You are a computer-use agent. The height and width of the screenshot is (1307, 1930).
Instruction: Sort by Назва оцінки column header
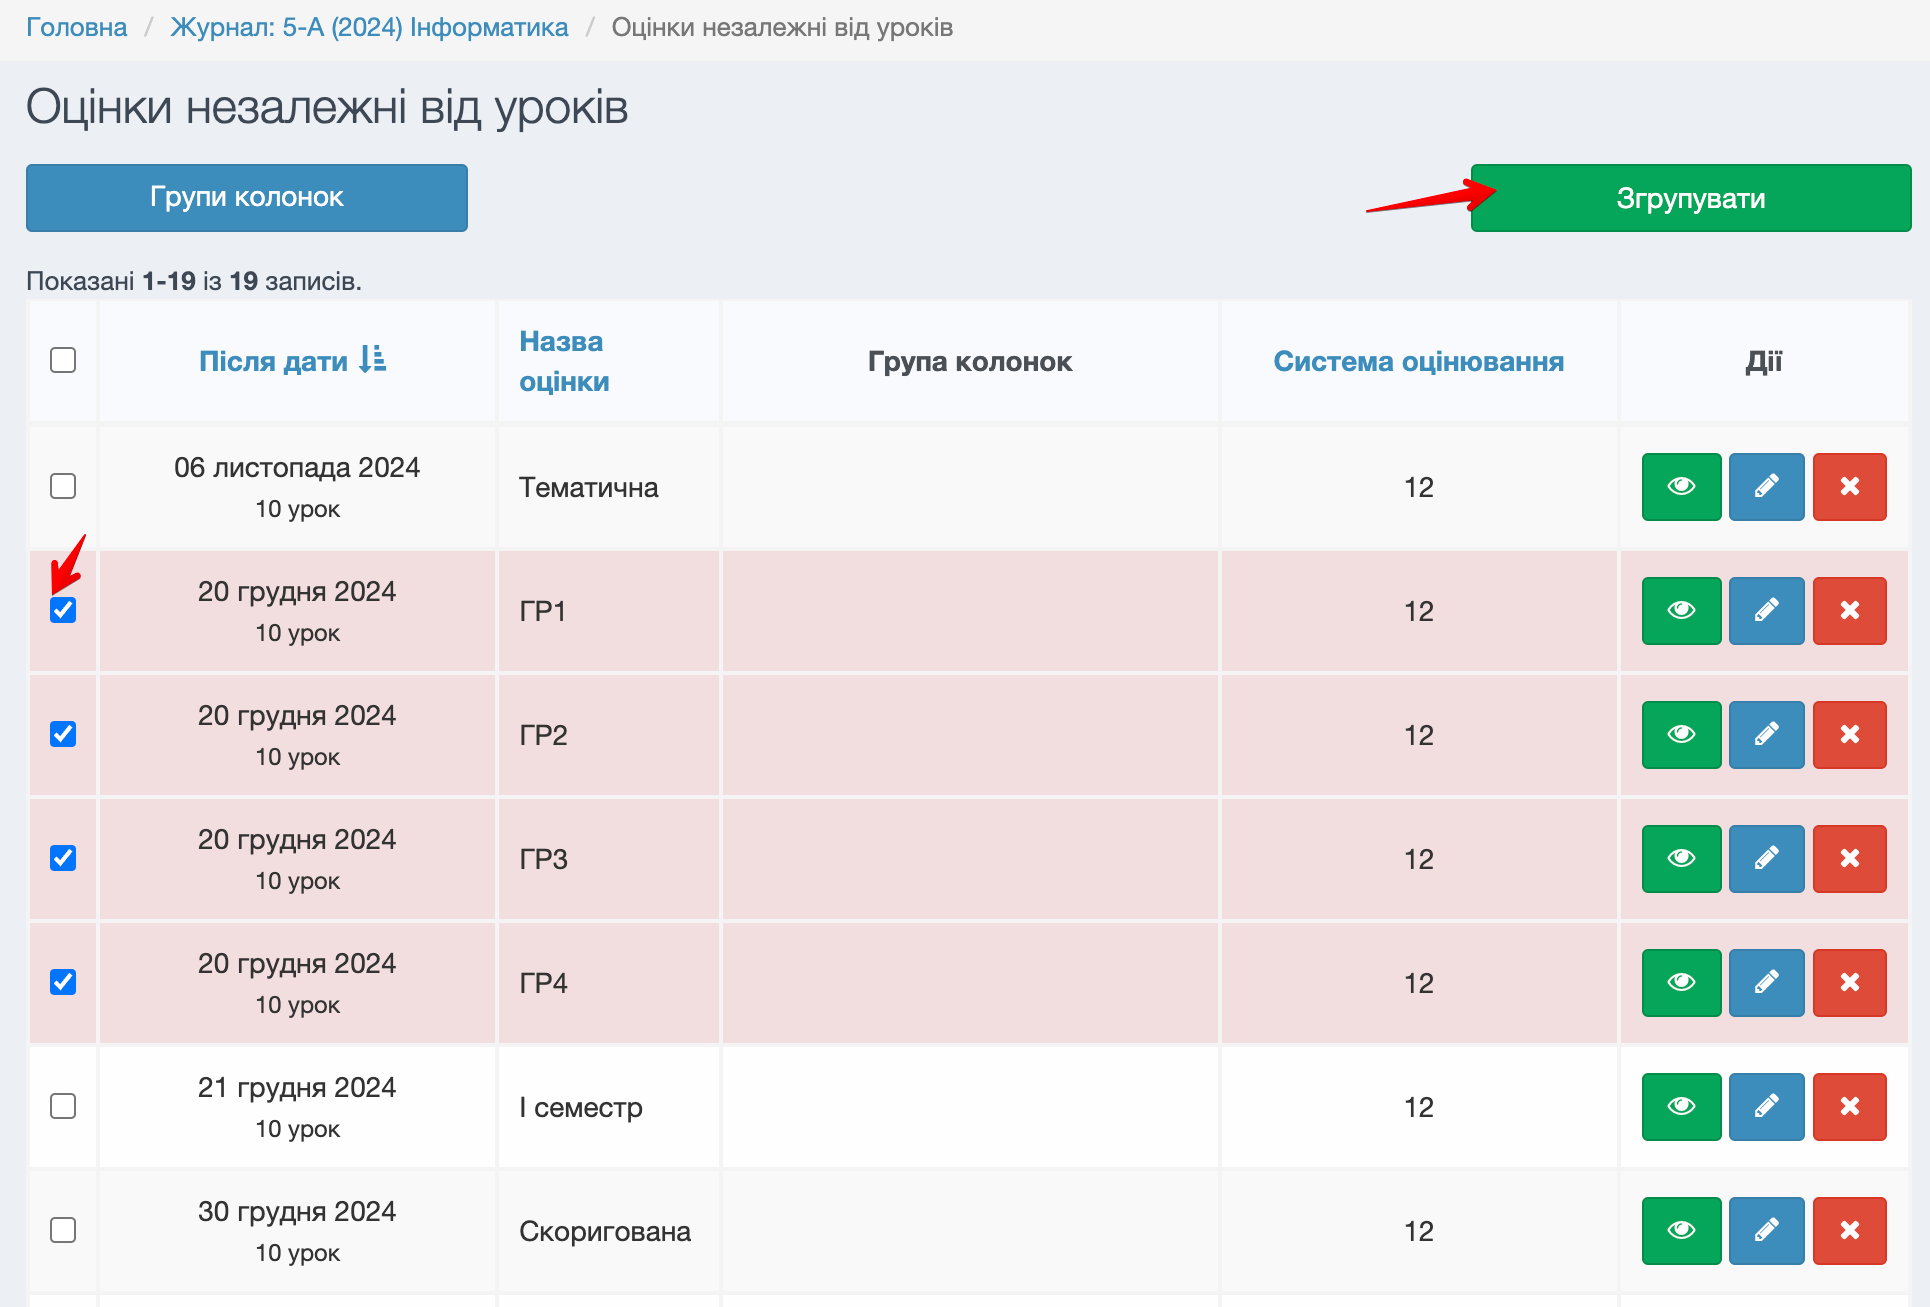(x=563, y=361)
